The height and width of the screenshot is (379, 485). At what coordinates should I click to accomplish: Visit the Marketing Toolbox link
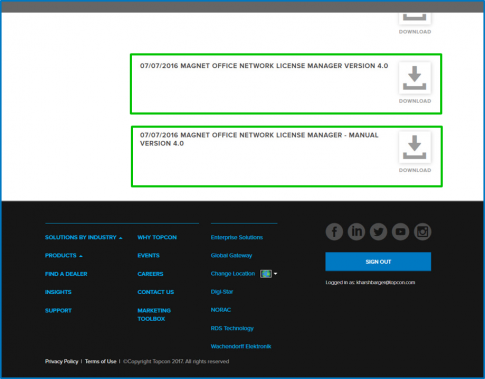point(154,315)
